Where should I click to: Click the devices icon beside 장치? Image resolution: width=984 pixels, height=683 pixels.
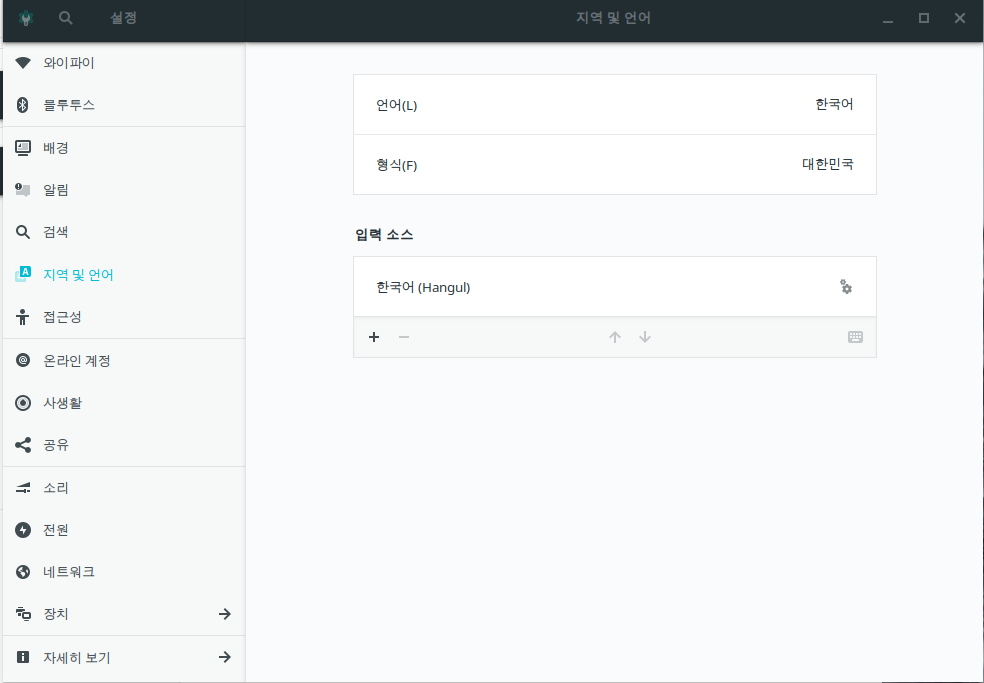click(23, 614)
